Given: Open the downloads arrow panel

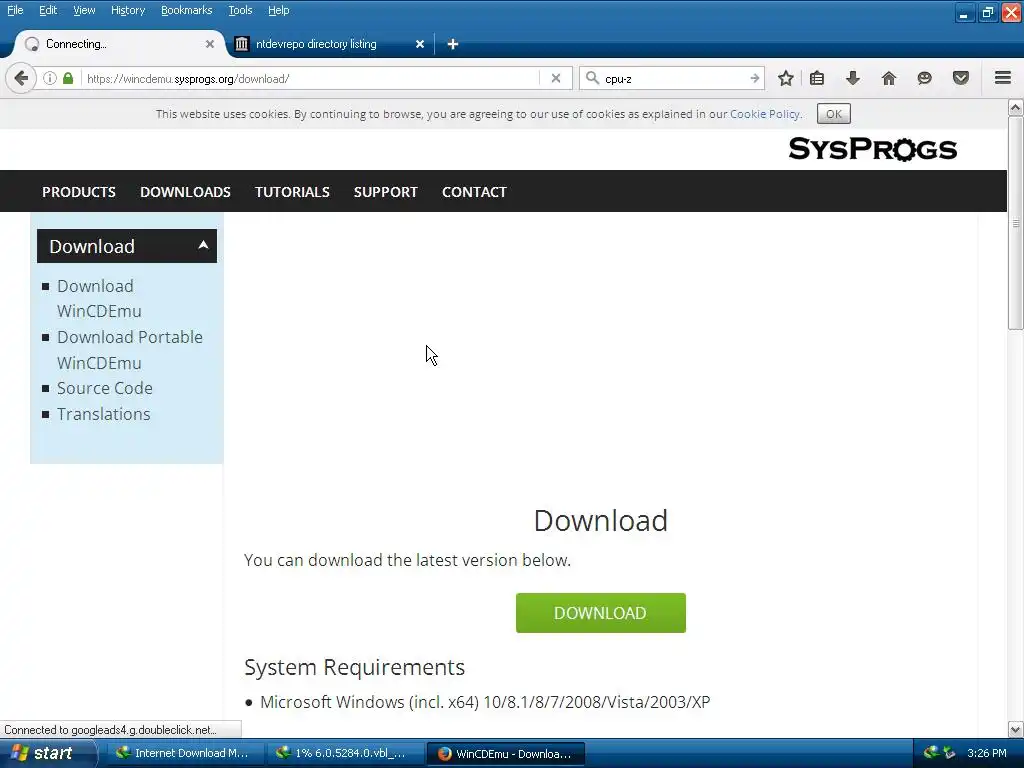Looking at the screenshot, I should click(852, 78).
